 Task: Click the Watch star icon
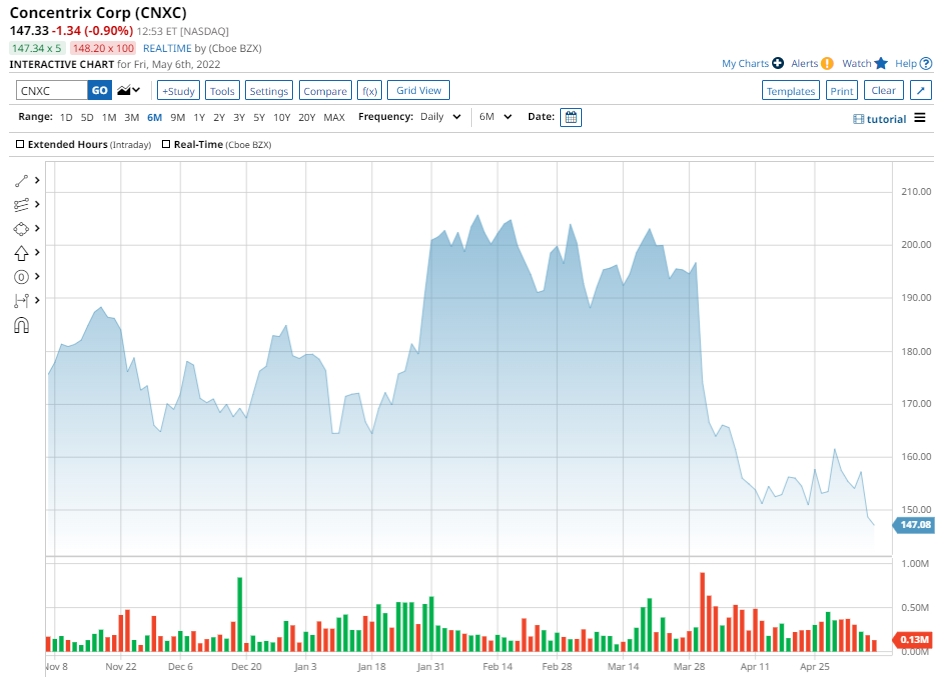click(881, 63)
